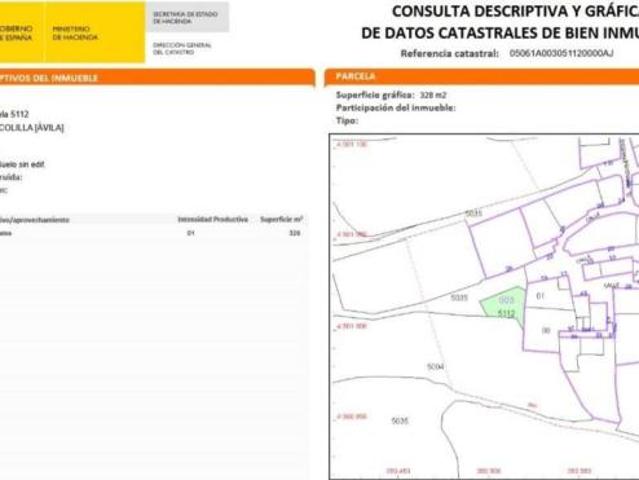This screenshot has height=480, width=639.
Task: Click the 'Participación del inmueble:' label
Action: coord(396,108)
